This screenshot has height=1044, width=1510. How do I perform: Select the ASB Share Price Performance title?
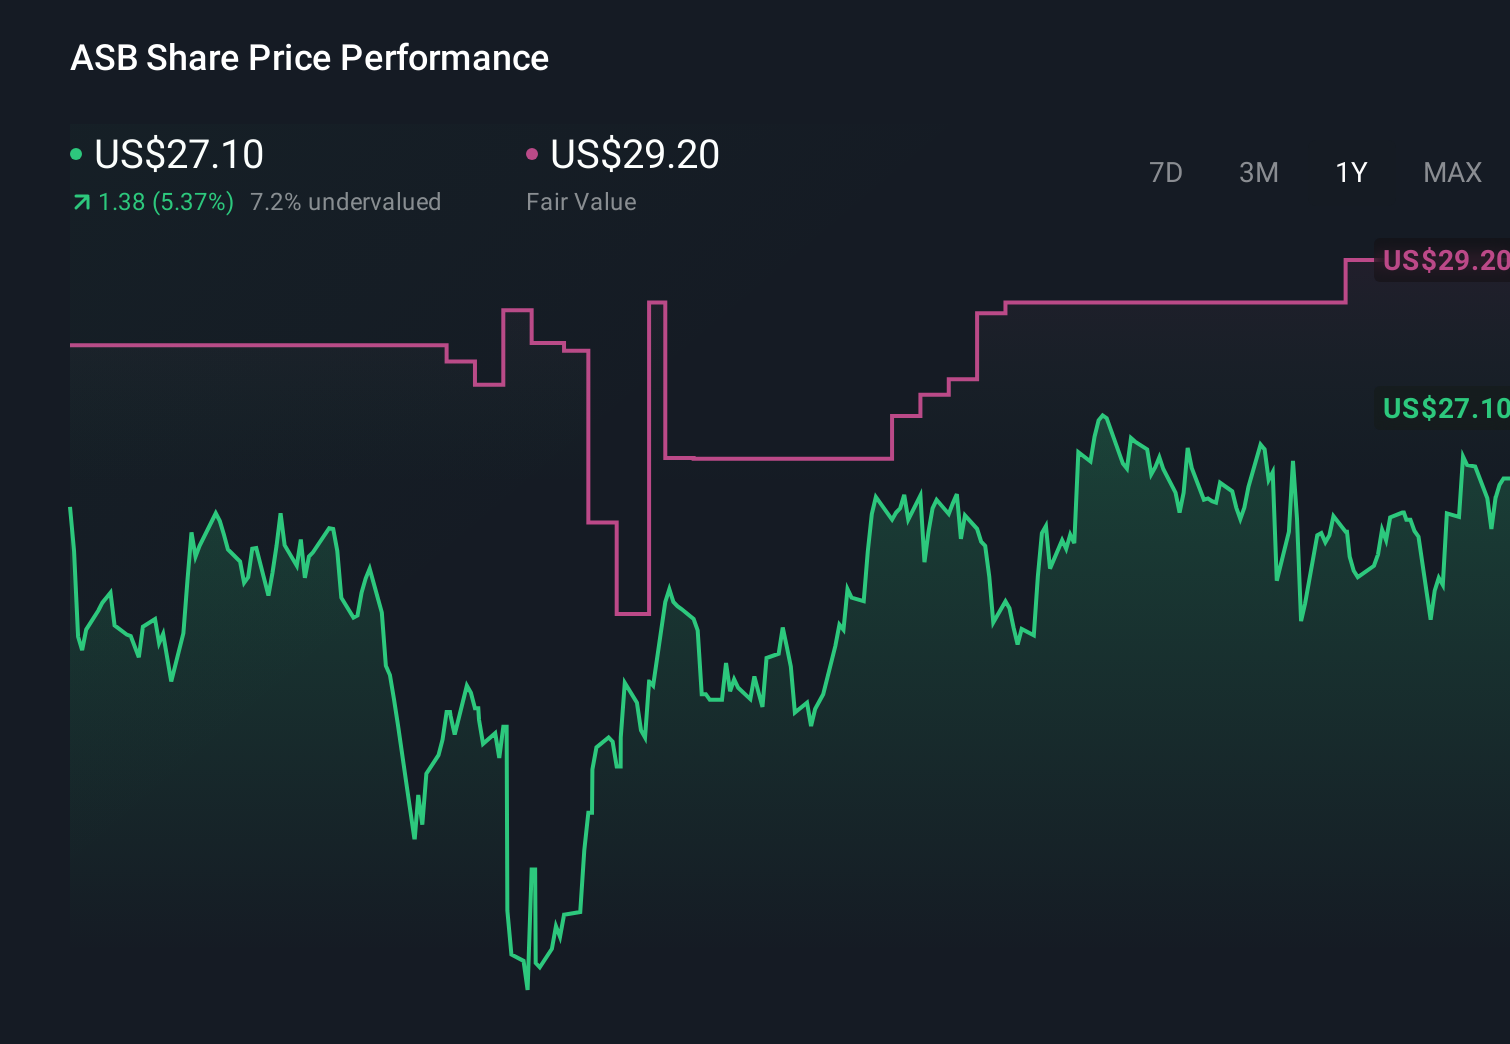[x=310, y=58]
